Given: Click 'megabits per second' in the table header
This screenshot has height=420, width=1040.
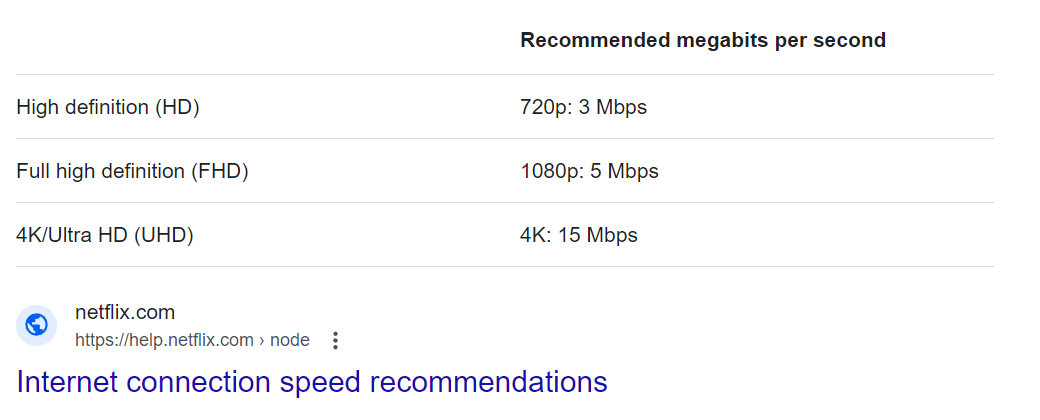Looking at the screenshot, I should pos(781,40).
